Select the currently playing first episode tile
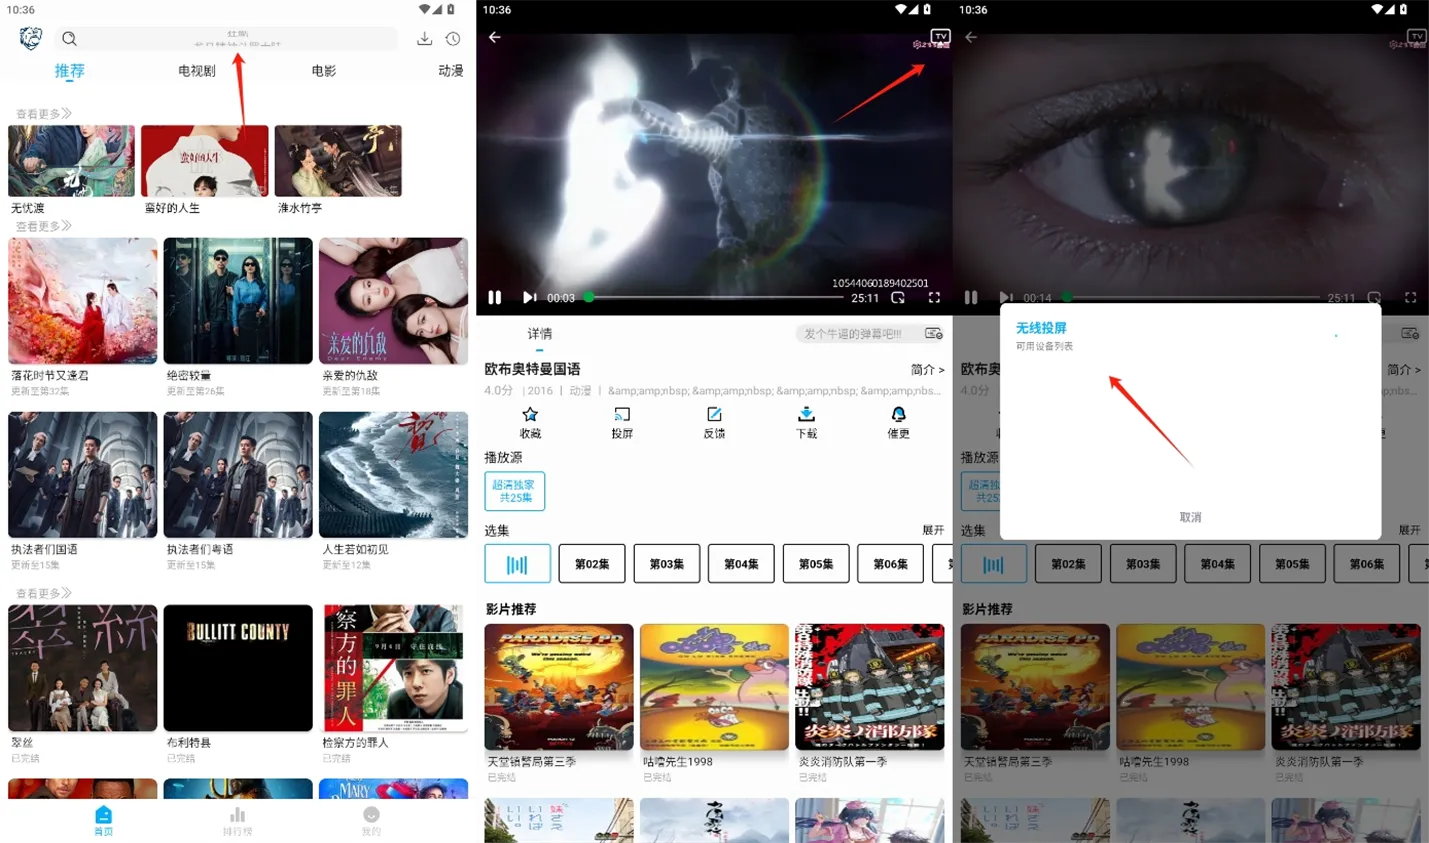Viewport: 1429px width, 843px height. click(517, 564)
